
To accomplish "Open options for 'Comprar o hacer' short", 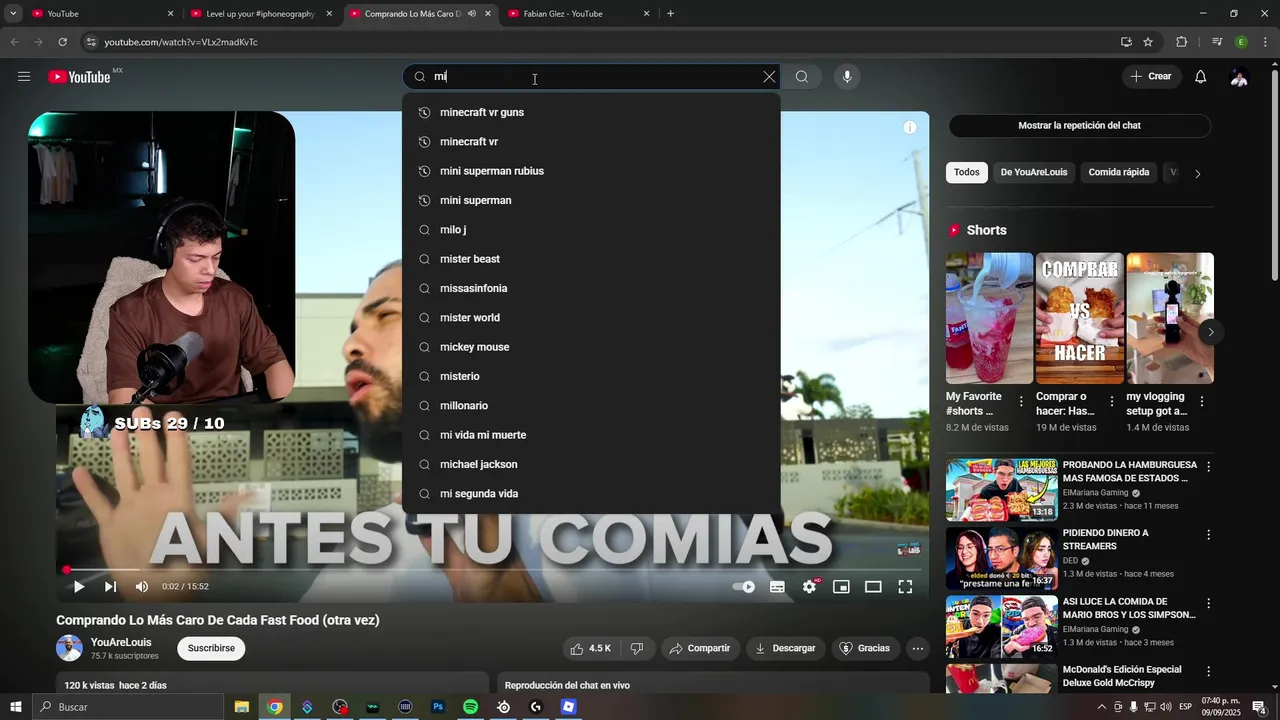I will click(1111, 402).
